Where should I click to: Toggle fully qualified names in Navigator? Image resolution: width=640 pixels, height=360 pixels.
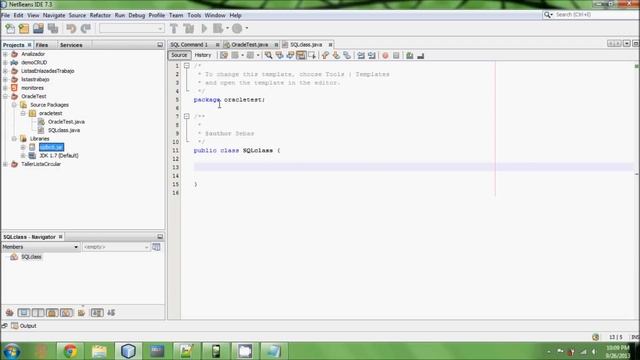tap(81, 313)
